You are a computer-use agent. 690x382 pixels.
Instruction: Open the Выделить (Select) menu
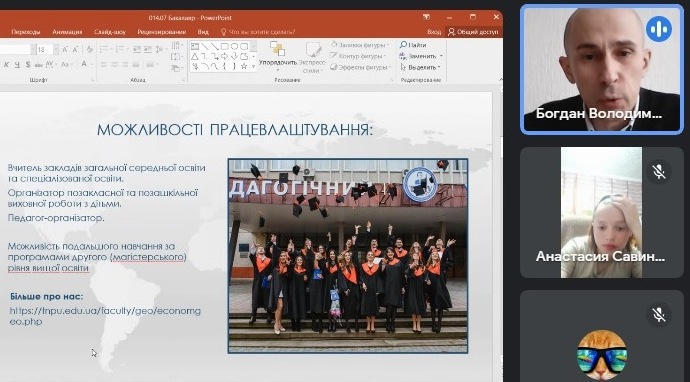click(x=420, y=67)
